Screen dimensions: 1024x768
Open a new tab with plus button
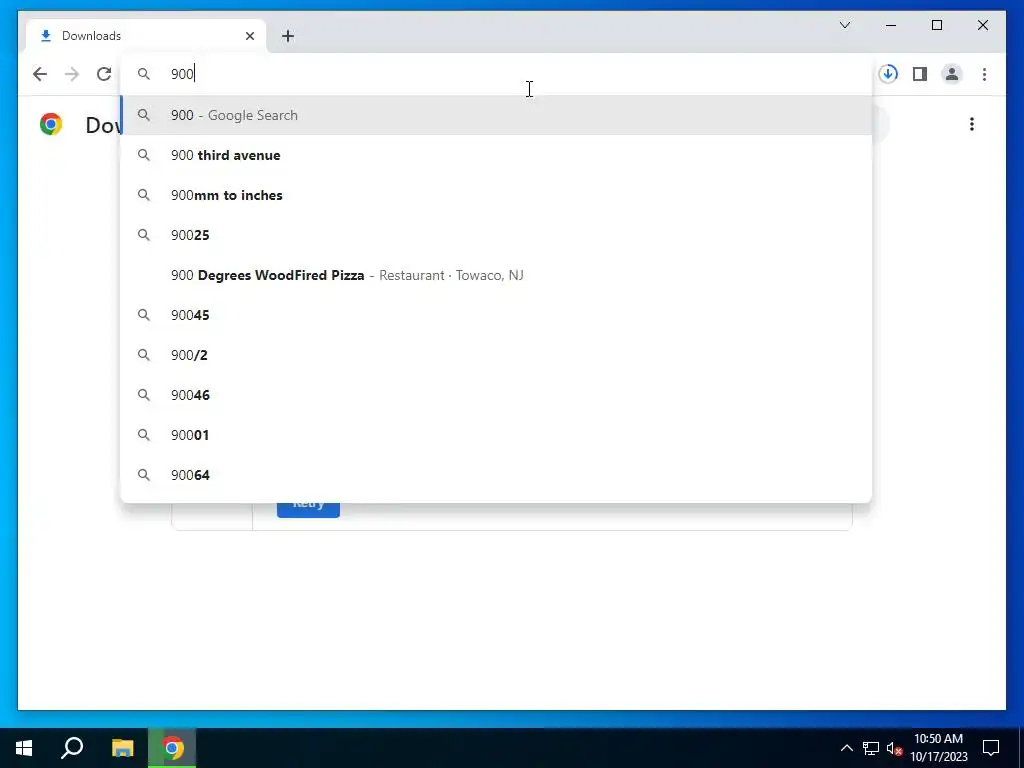[288, 36]
